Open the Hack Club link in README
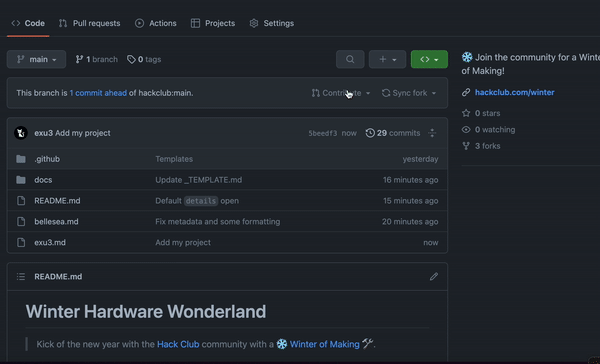This screenshot has height=364, width=600. tap(178, 344)
